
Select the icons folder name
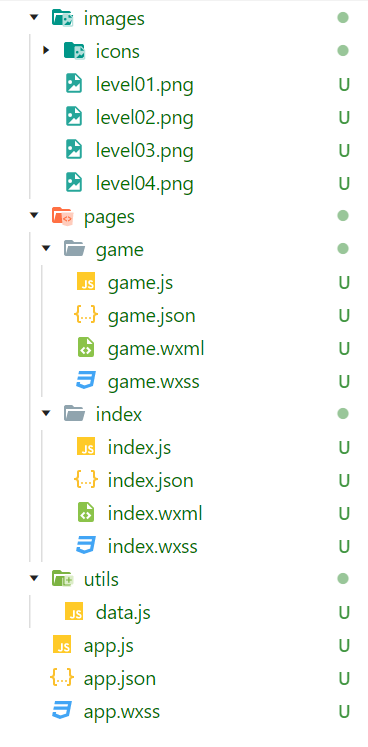[118, 51]
